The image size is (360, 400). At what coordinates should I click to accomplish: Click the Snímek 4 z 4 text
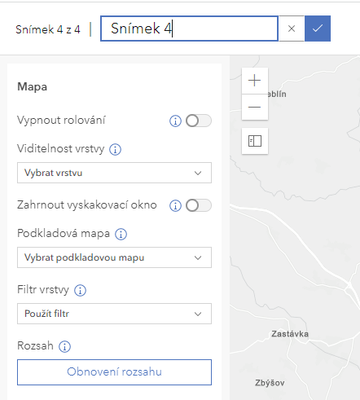point(48,29)
